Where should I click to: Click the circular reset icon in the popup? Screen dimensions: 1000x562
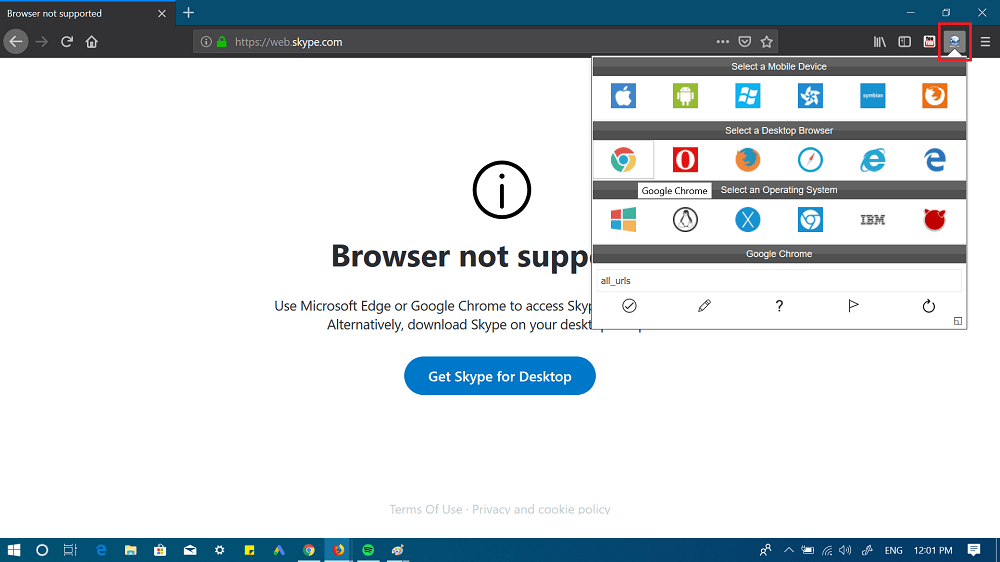click(x=929, y=306)
